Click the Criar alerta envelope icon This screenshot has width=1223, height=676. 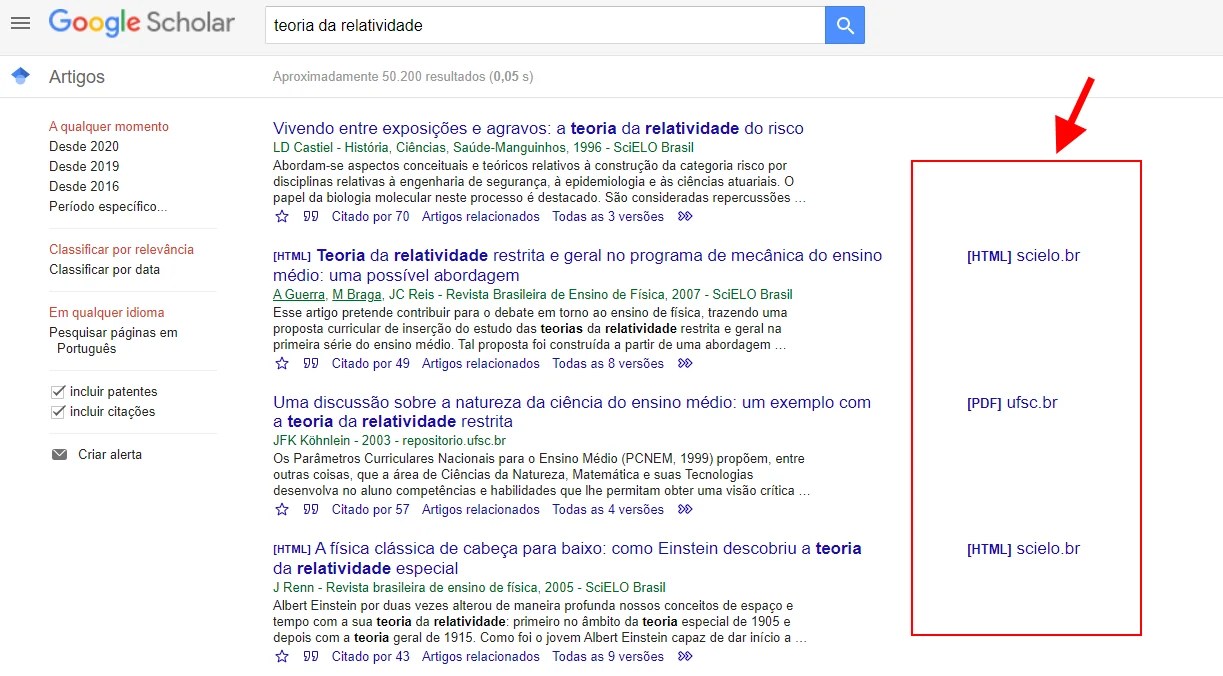pos(59,454)
